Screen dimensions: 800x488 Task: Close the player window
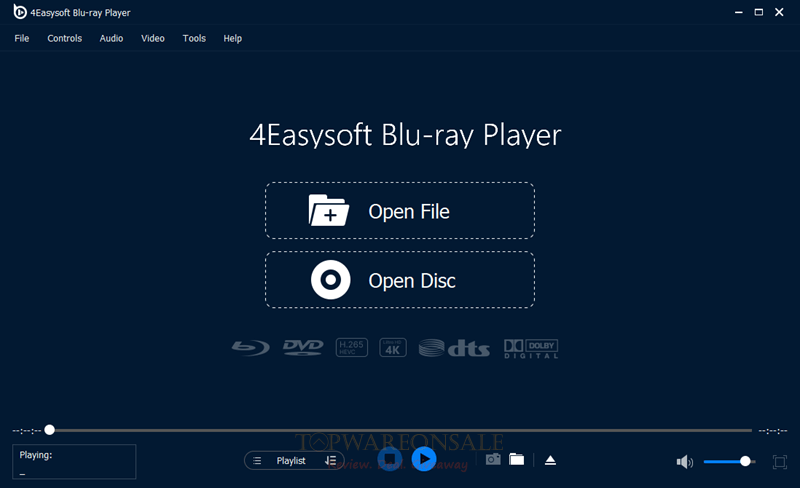(779, 12)
